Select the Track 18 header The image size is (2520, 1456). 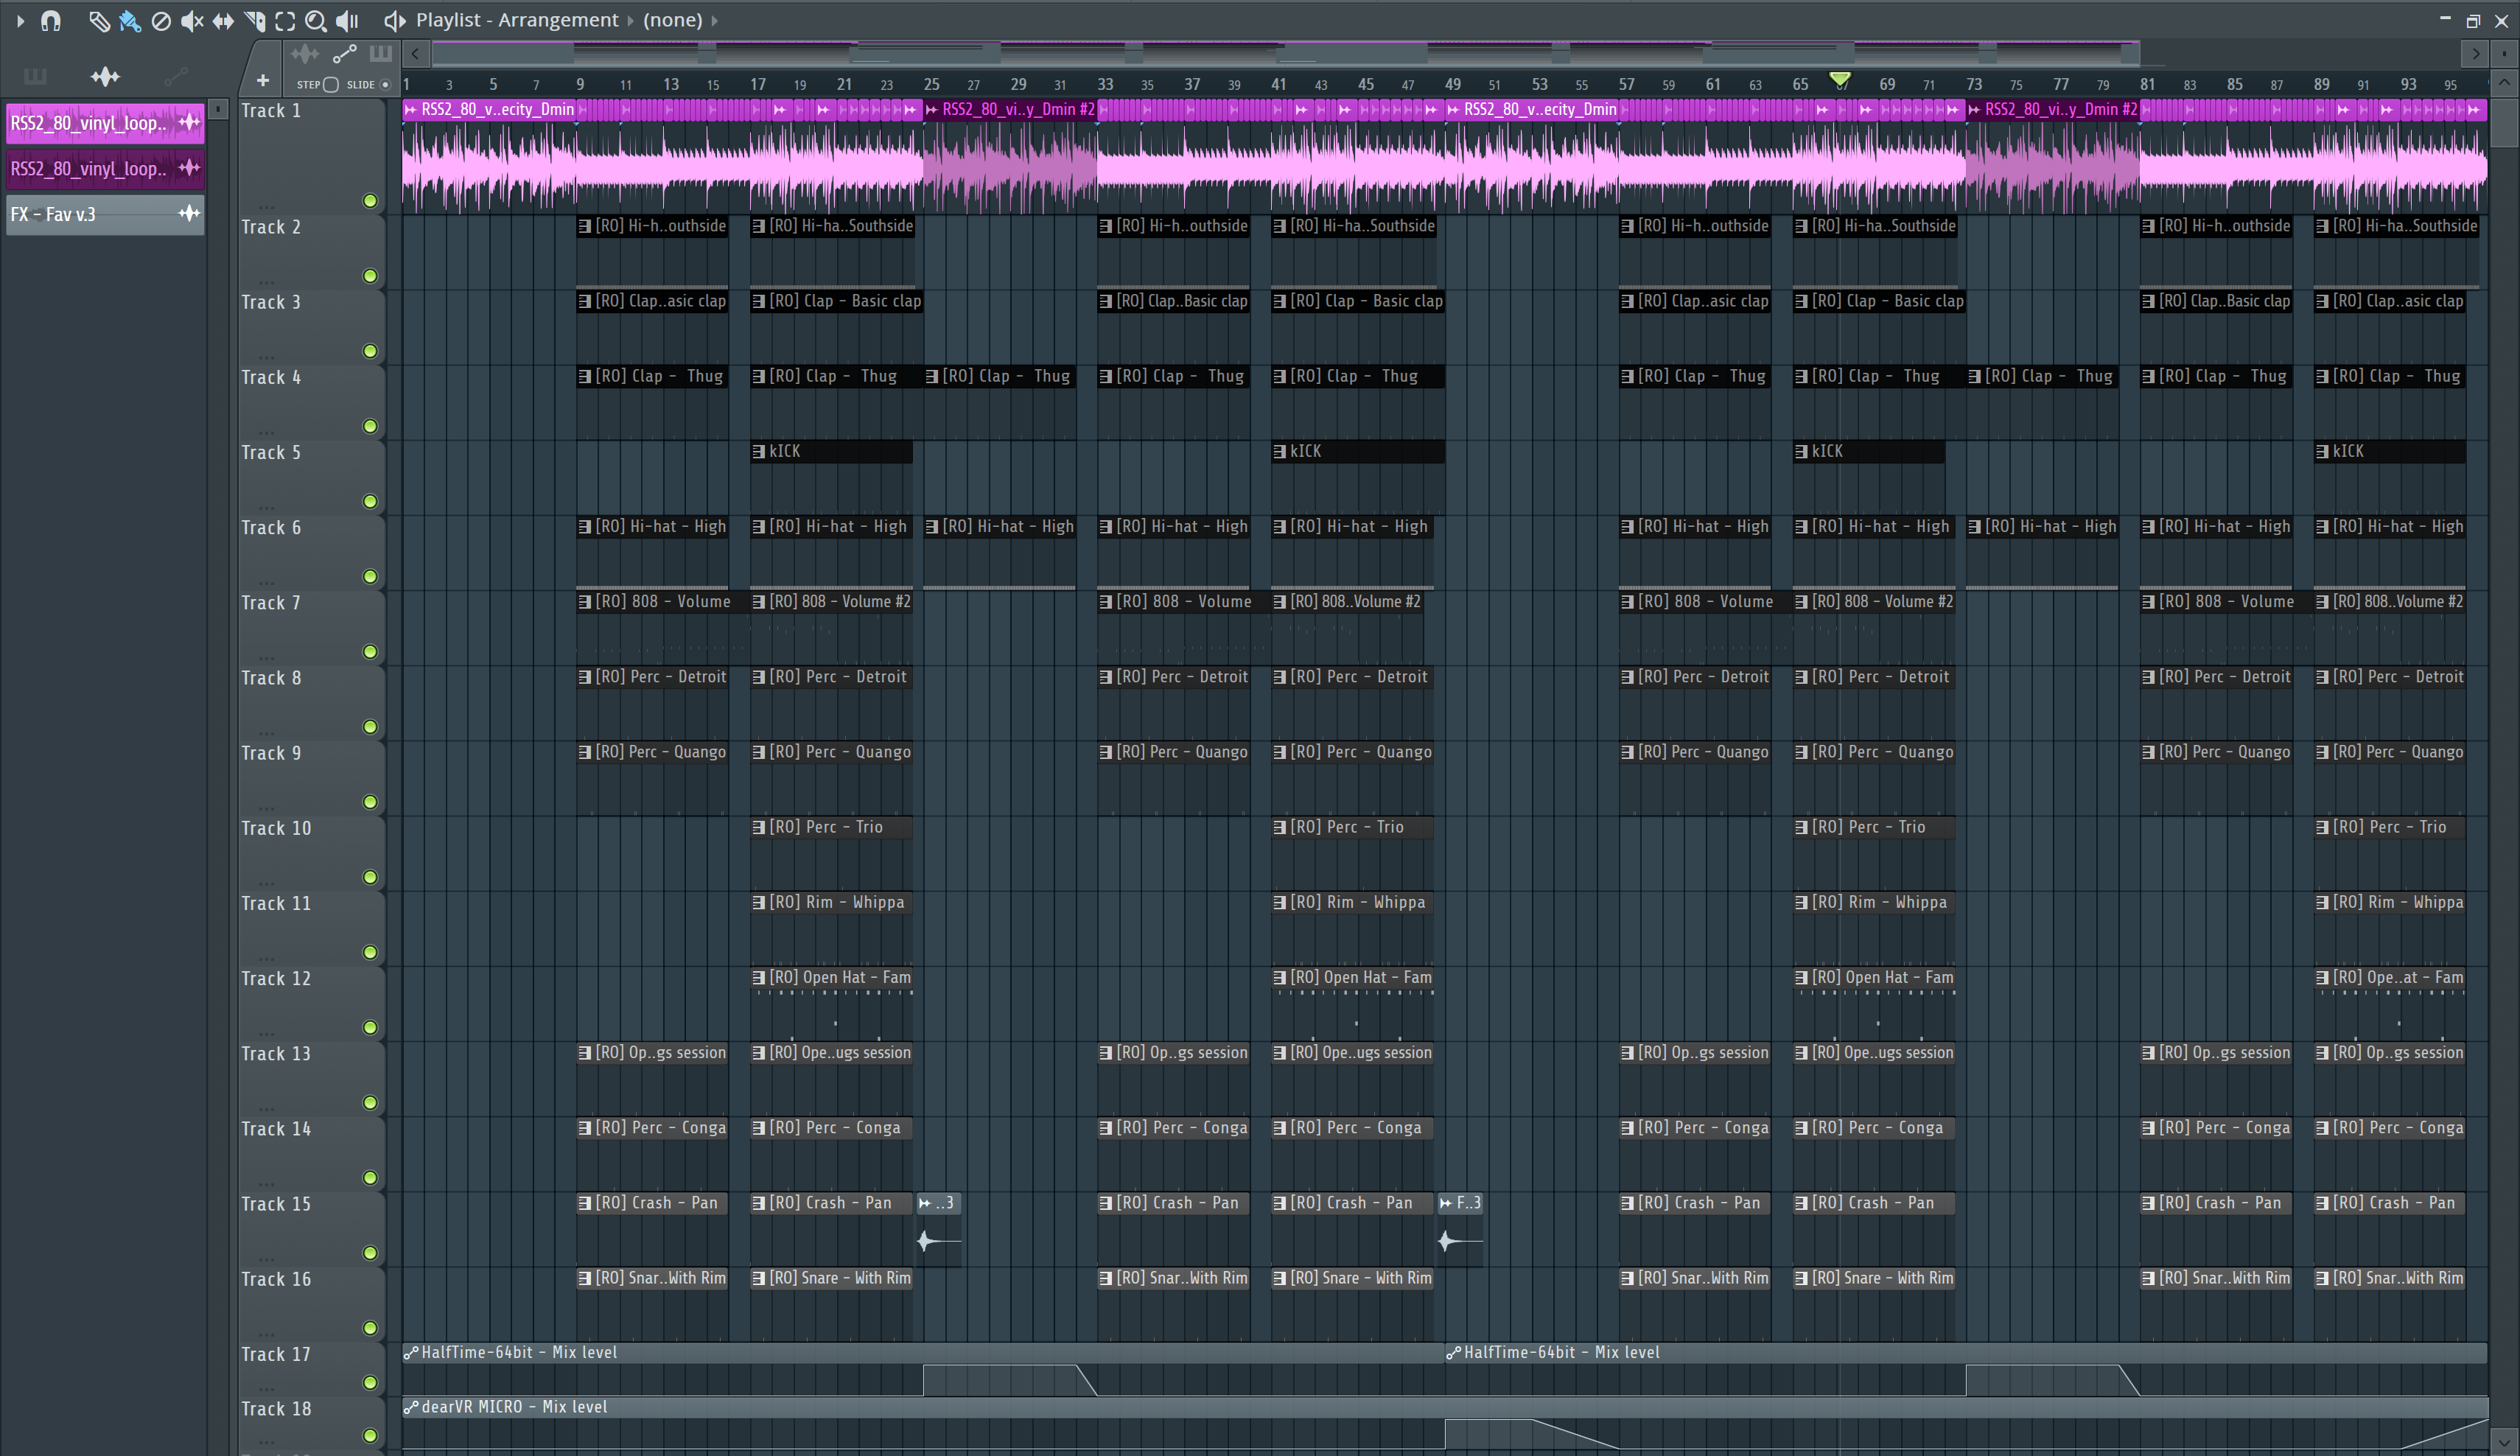click(312, 1422)
